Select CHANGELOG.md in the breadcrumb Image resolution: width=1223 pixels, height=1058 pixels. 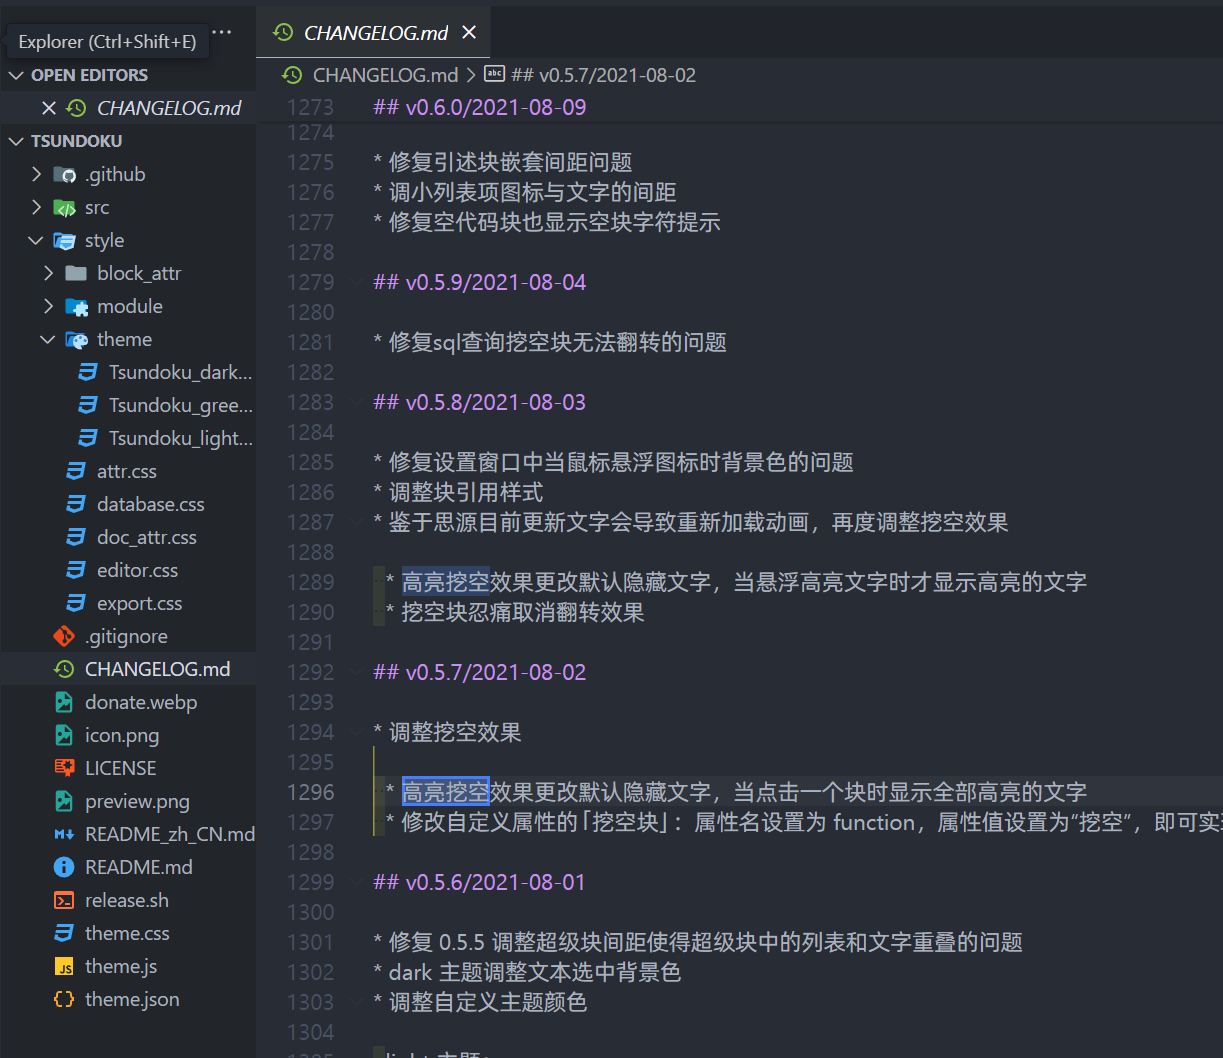click(x=385, y=75)
